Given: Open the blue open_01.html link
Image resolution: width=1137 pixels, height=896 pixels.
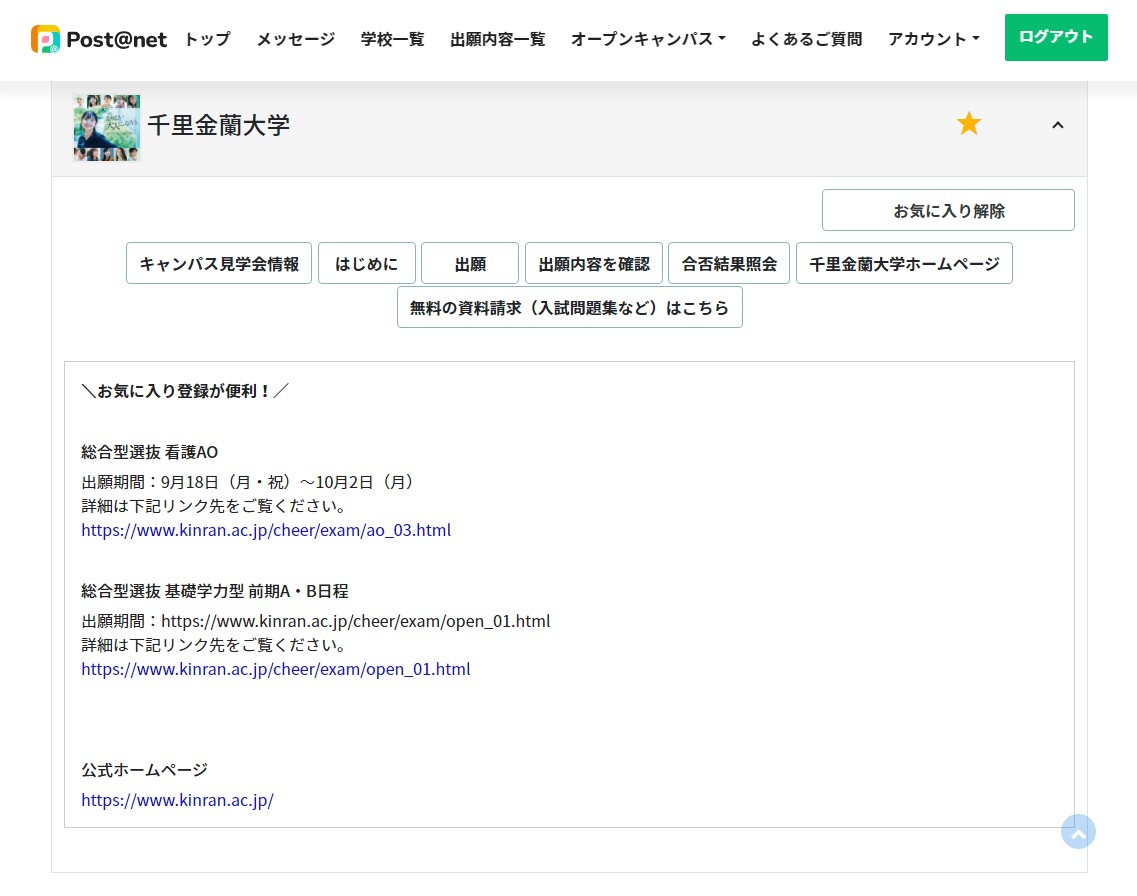Looking at the screenshot, I should point(276,669).
